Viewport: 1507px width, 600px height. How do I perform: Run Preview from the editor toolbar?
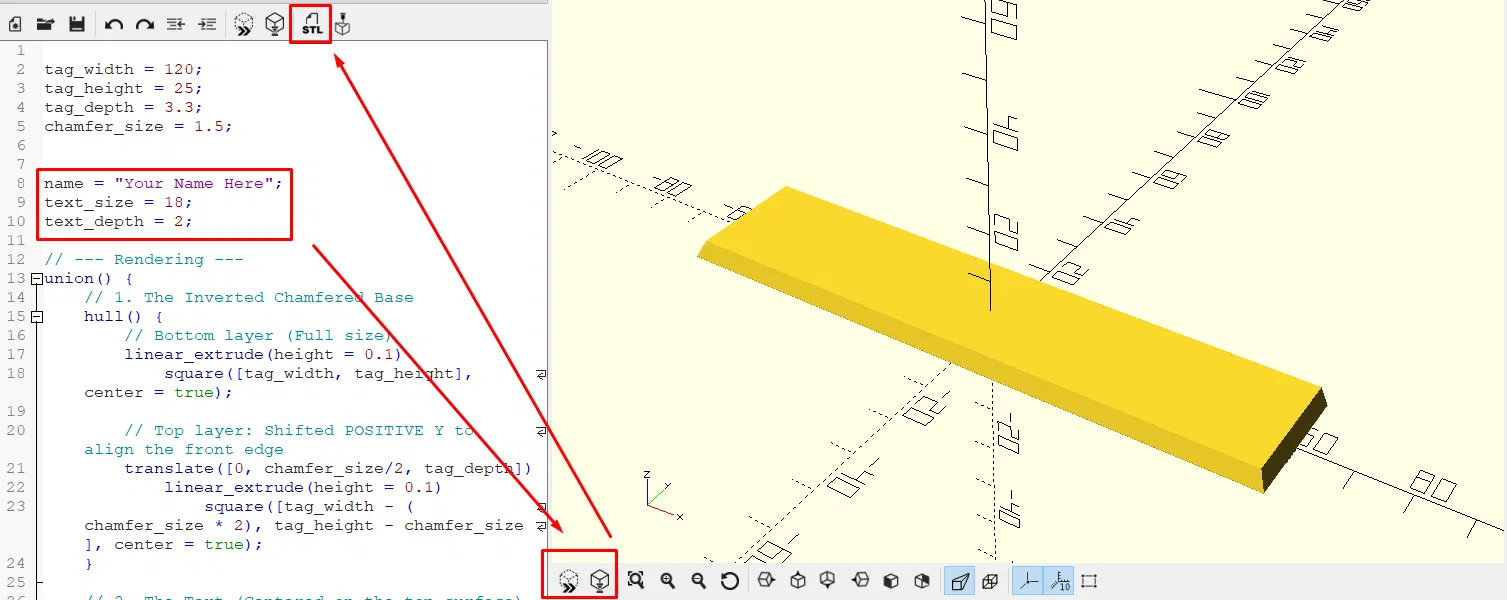point(243,24)
